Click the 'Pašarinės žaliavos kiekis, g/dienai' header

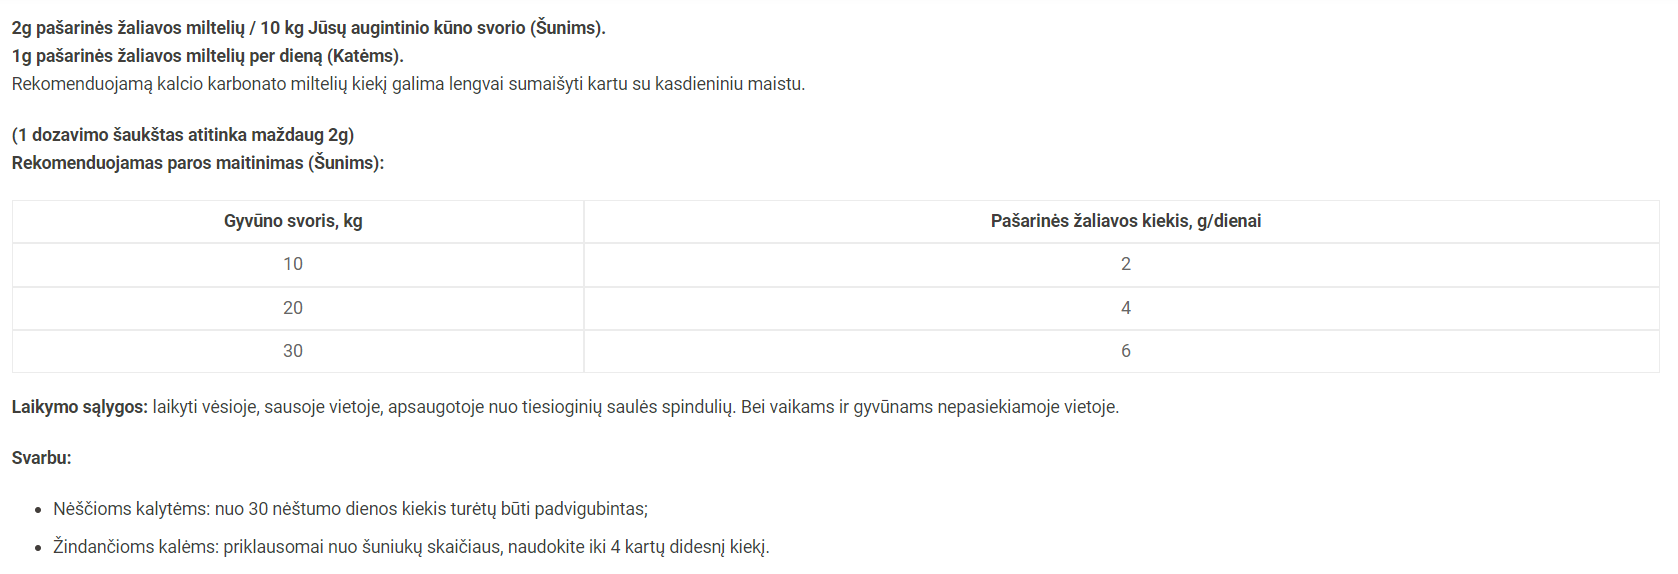(x=1126, y=221)
